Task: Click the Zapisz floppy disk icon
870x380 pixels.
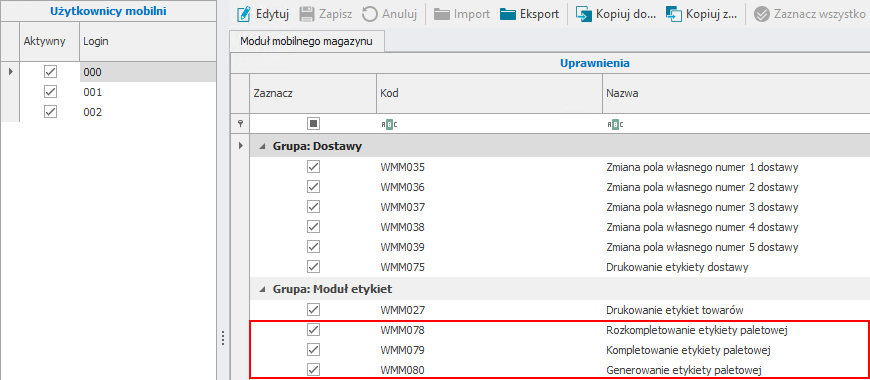Action: coord(306,14)
